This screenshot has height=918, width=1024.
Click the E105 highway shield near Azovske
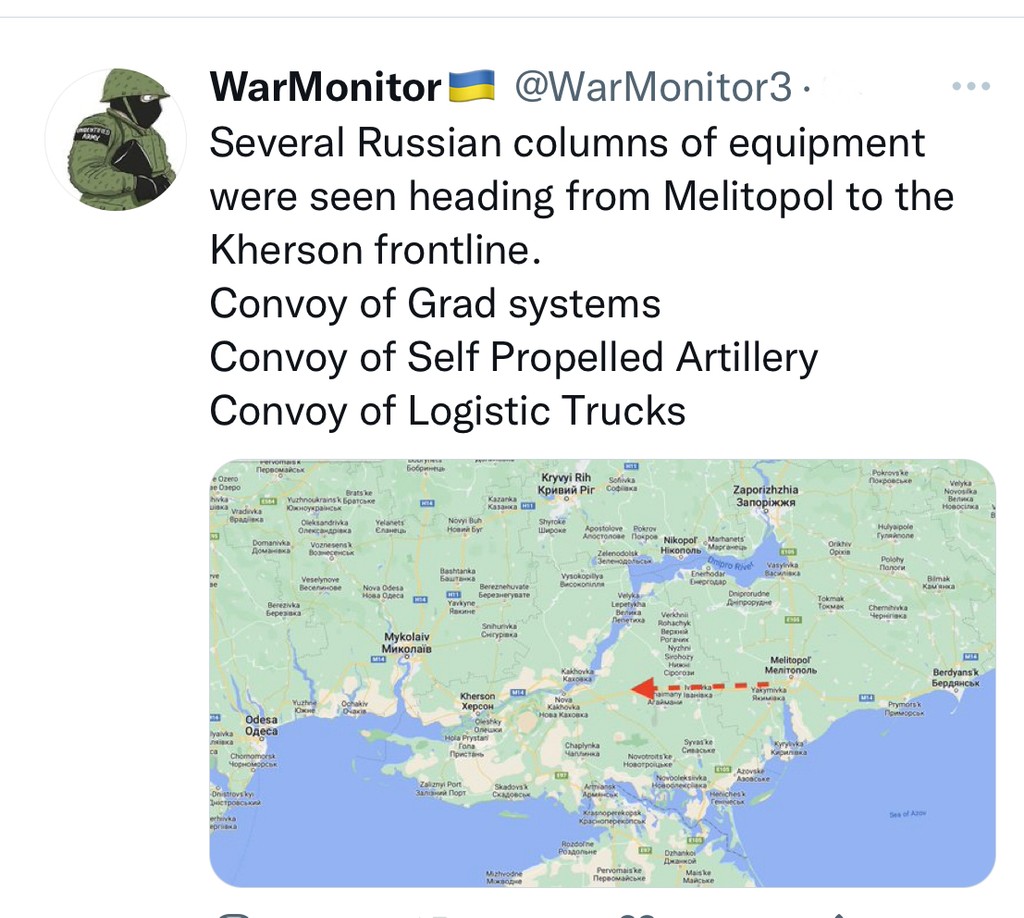[x=721, y=767]
